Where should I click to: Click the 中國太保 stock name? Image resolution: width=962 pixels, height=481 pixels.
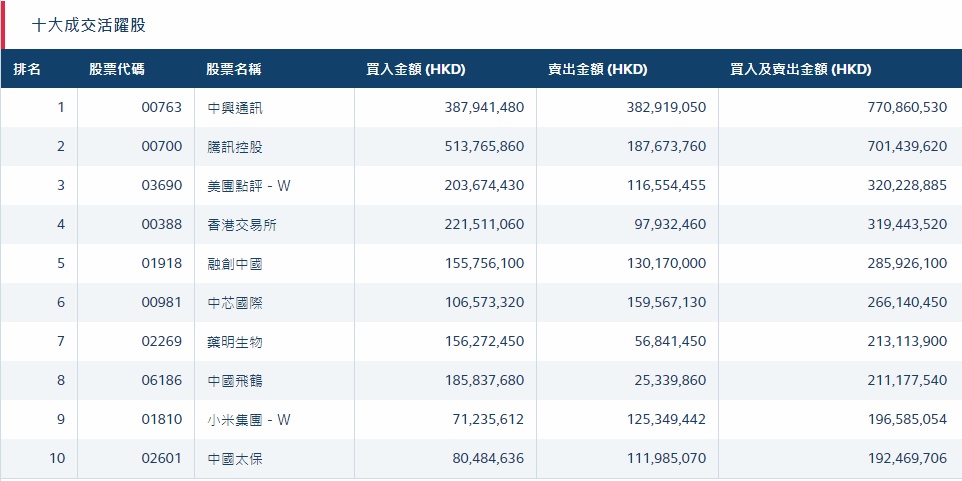[x=236, y=459]
